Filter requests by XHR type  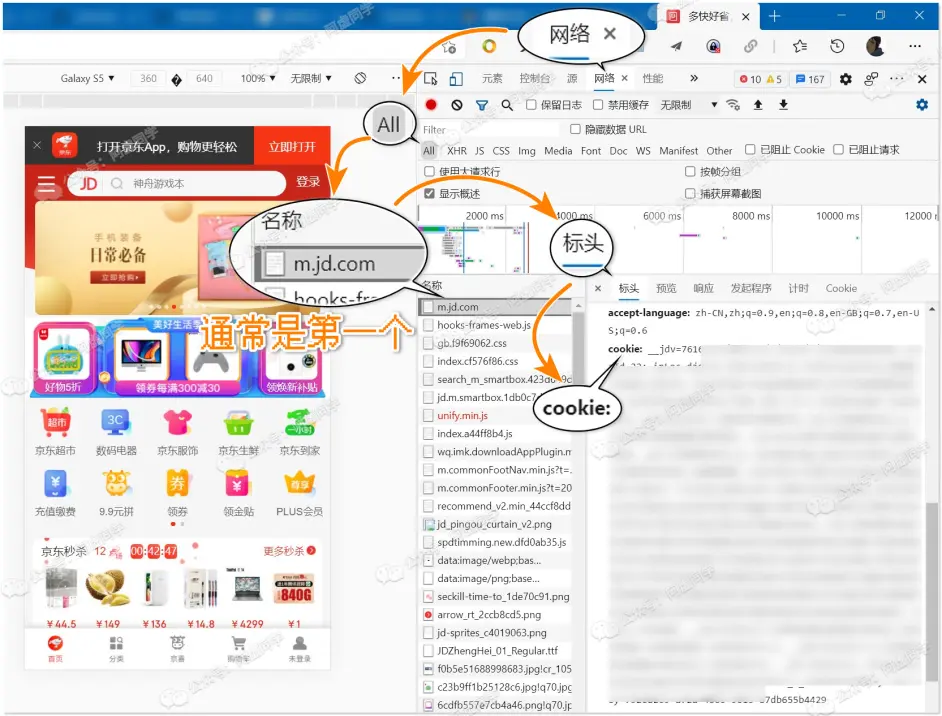click(x=457, y=151)
